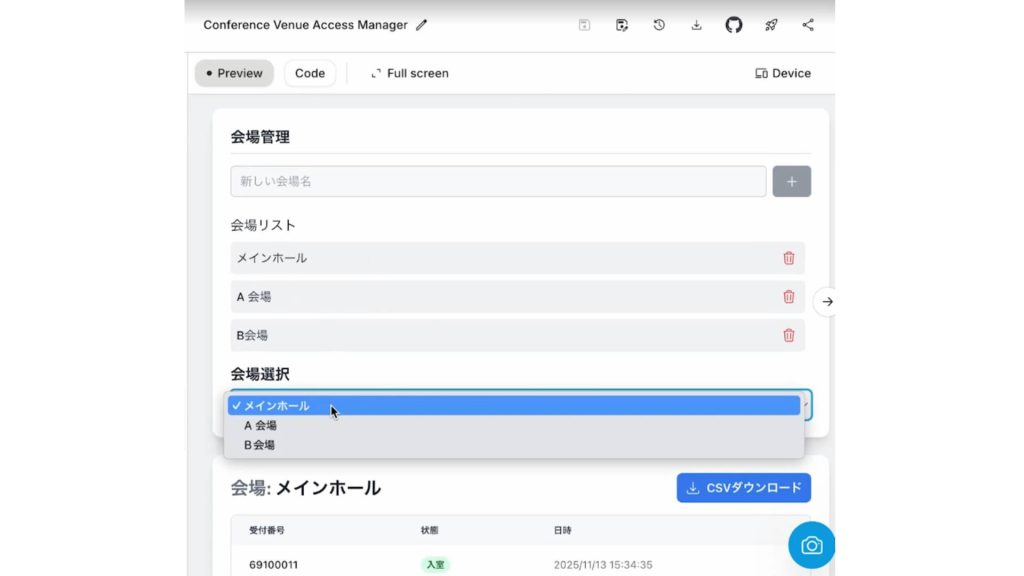
Task: Toggle Full screen mode
Action: (x=409, y=73)
